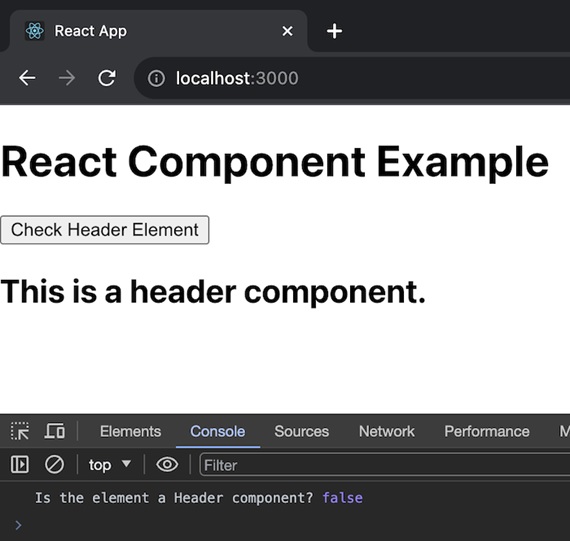Click the localhost:3000 address bar
Screen dimensions: 570x541
352,78
